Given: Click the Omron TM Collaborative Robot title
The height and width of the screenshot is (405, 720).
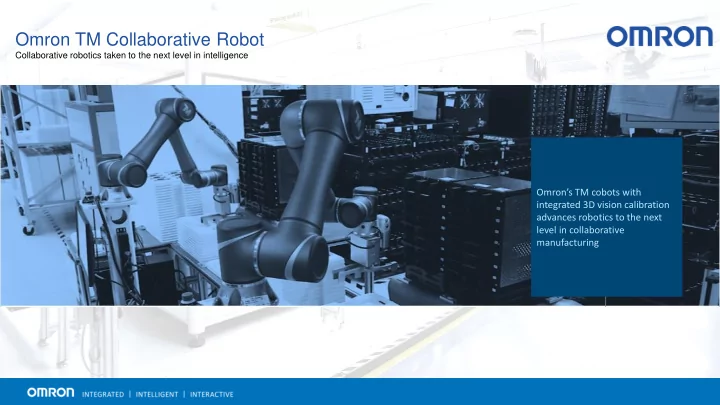Looking at the screenshot, I should 140,39.
